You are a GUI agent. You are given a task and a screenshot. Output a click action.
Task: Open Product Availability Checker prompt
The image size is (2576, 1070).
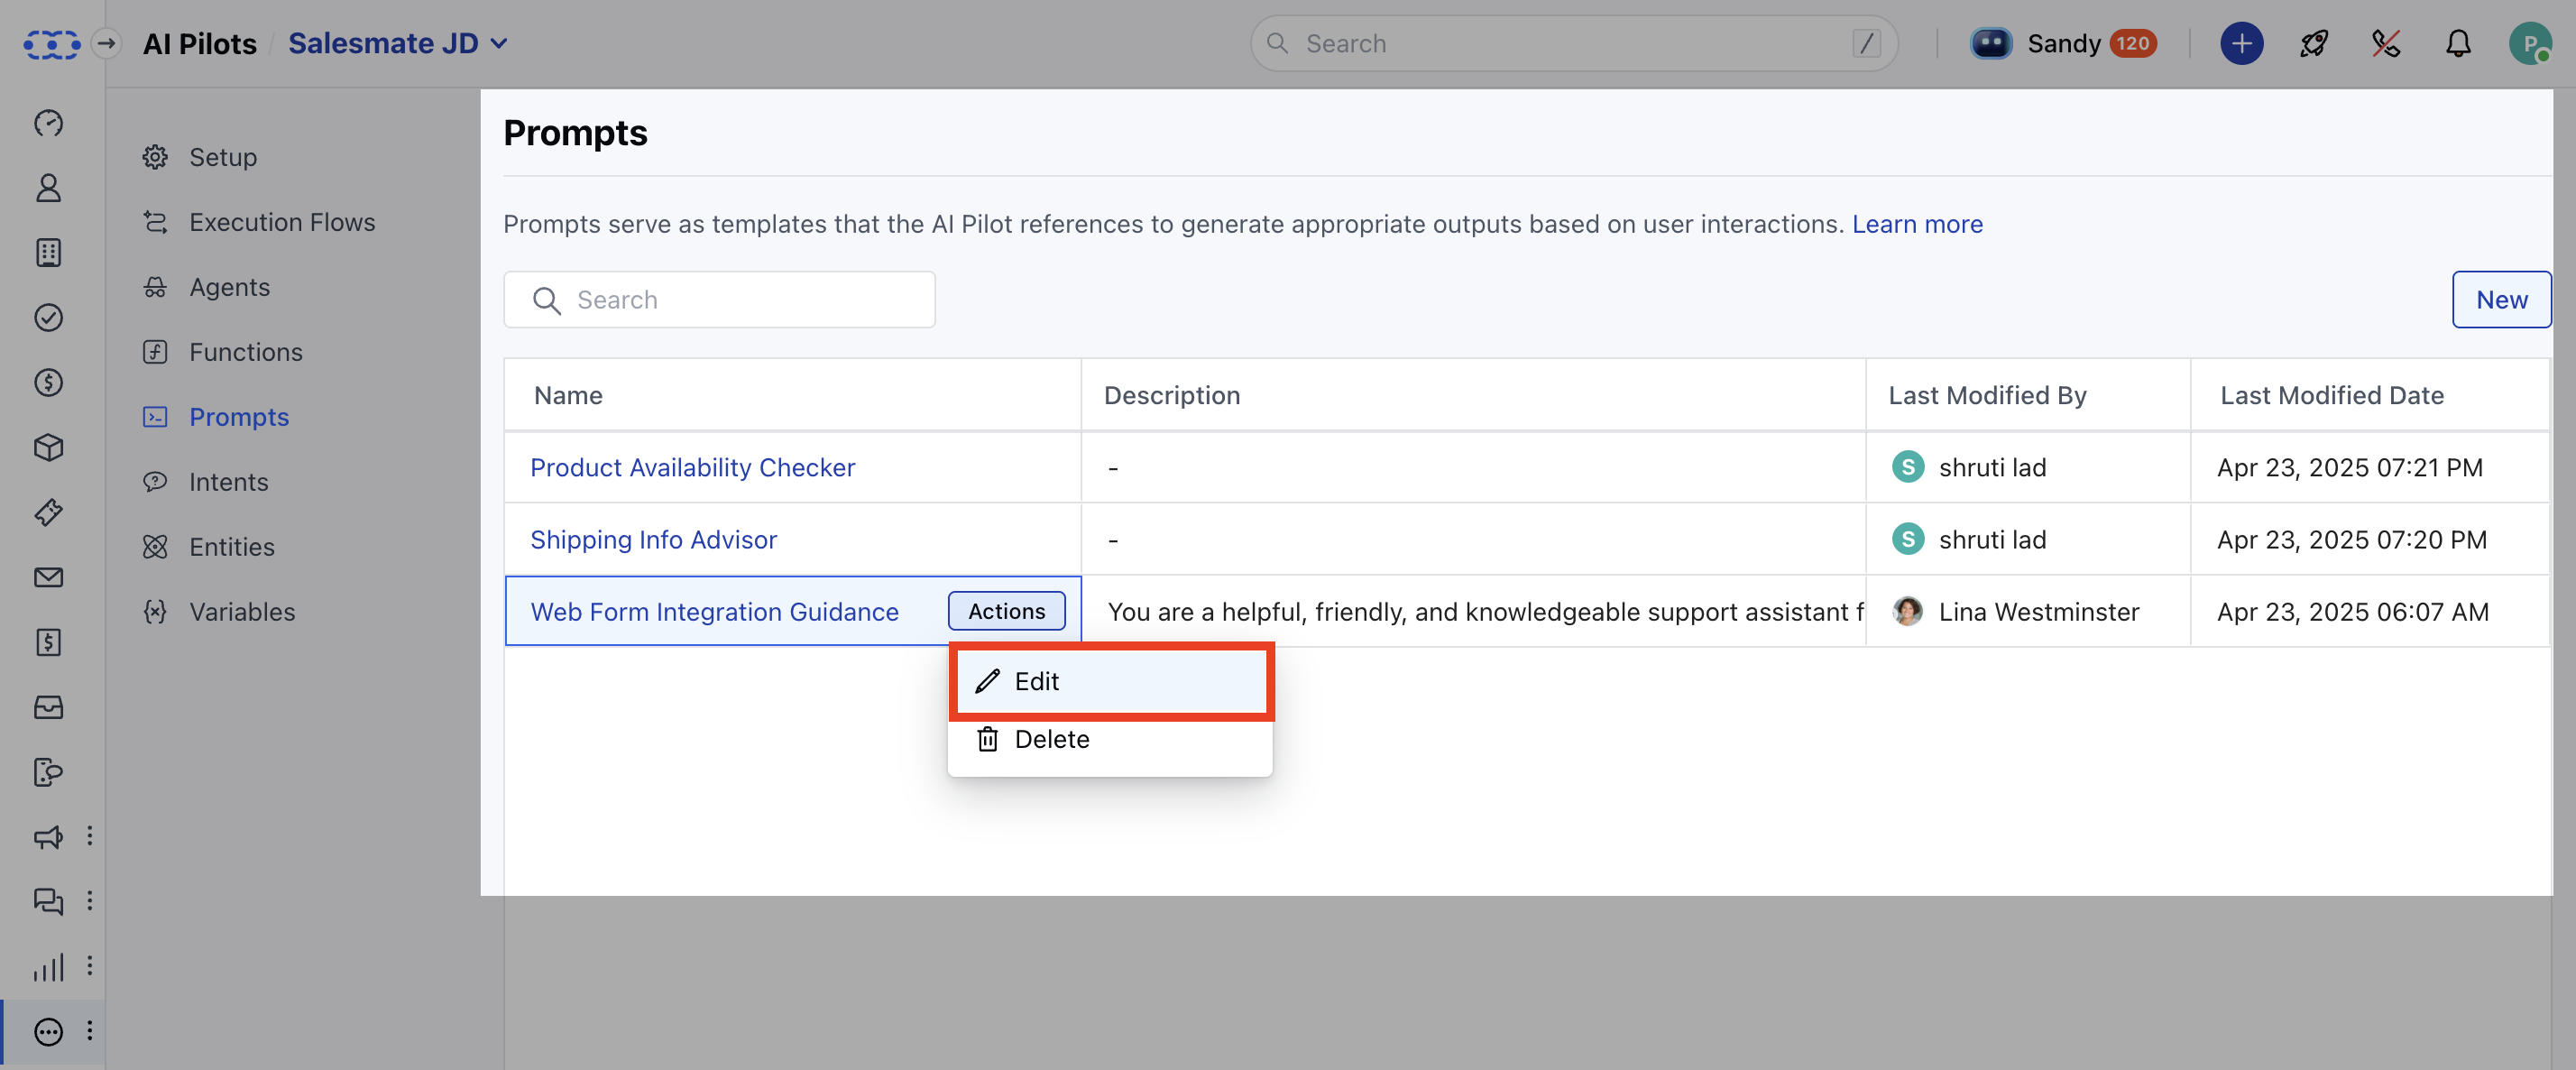(692, 467)
